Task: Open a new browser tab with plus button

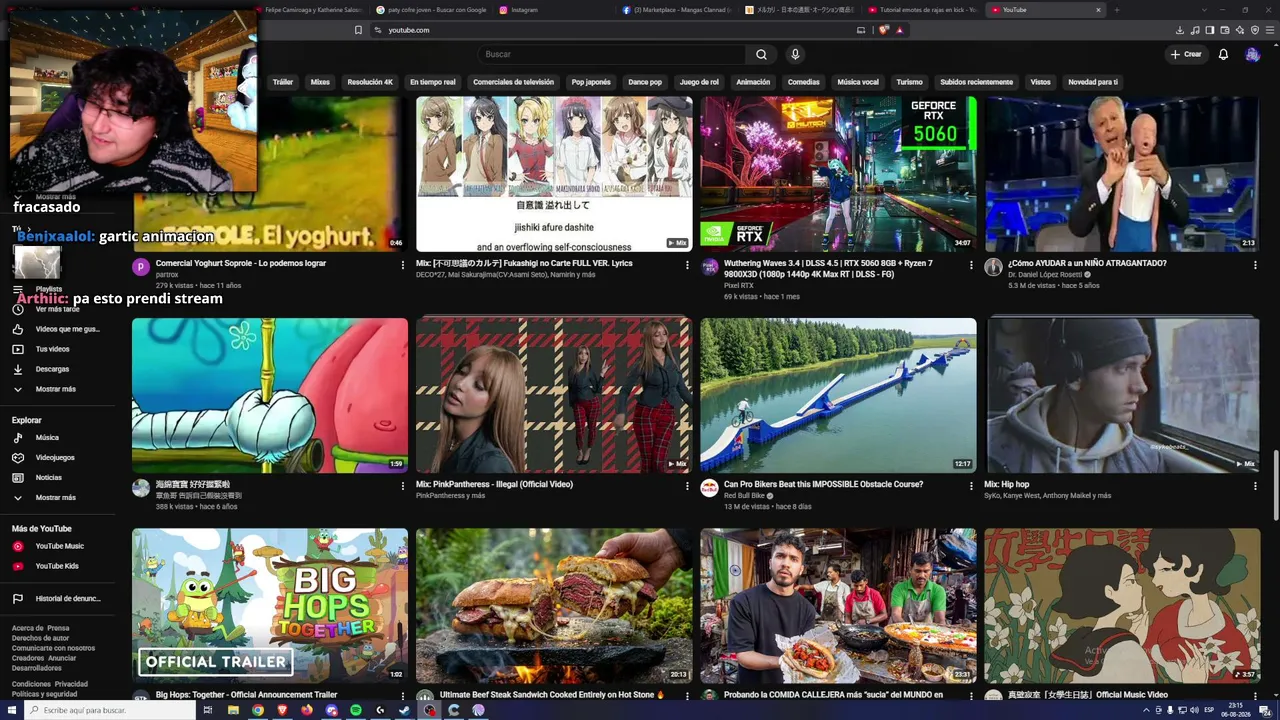Action: (x=1116, y=10)
